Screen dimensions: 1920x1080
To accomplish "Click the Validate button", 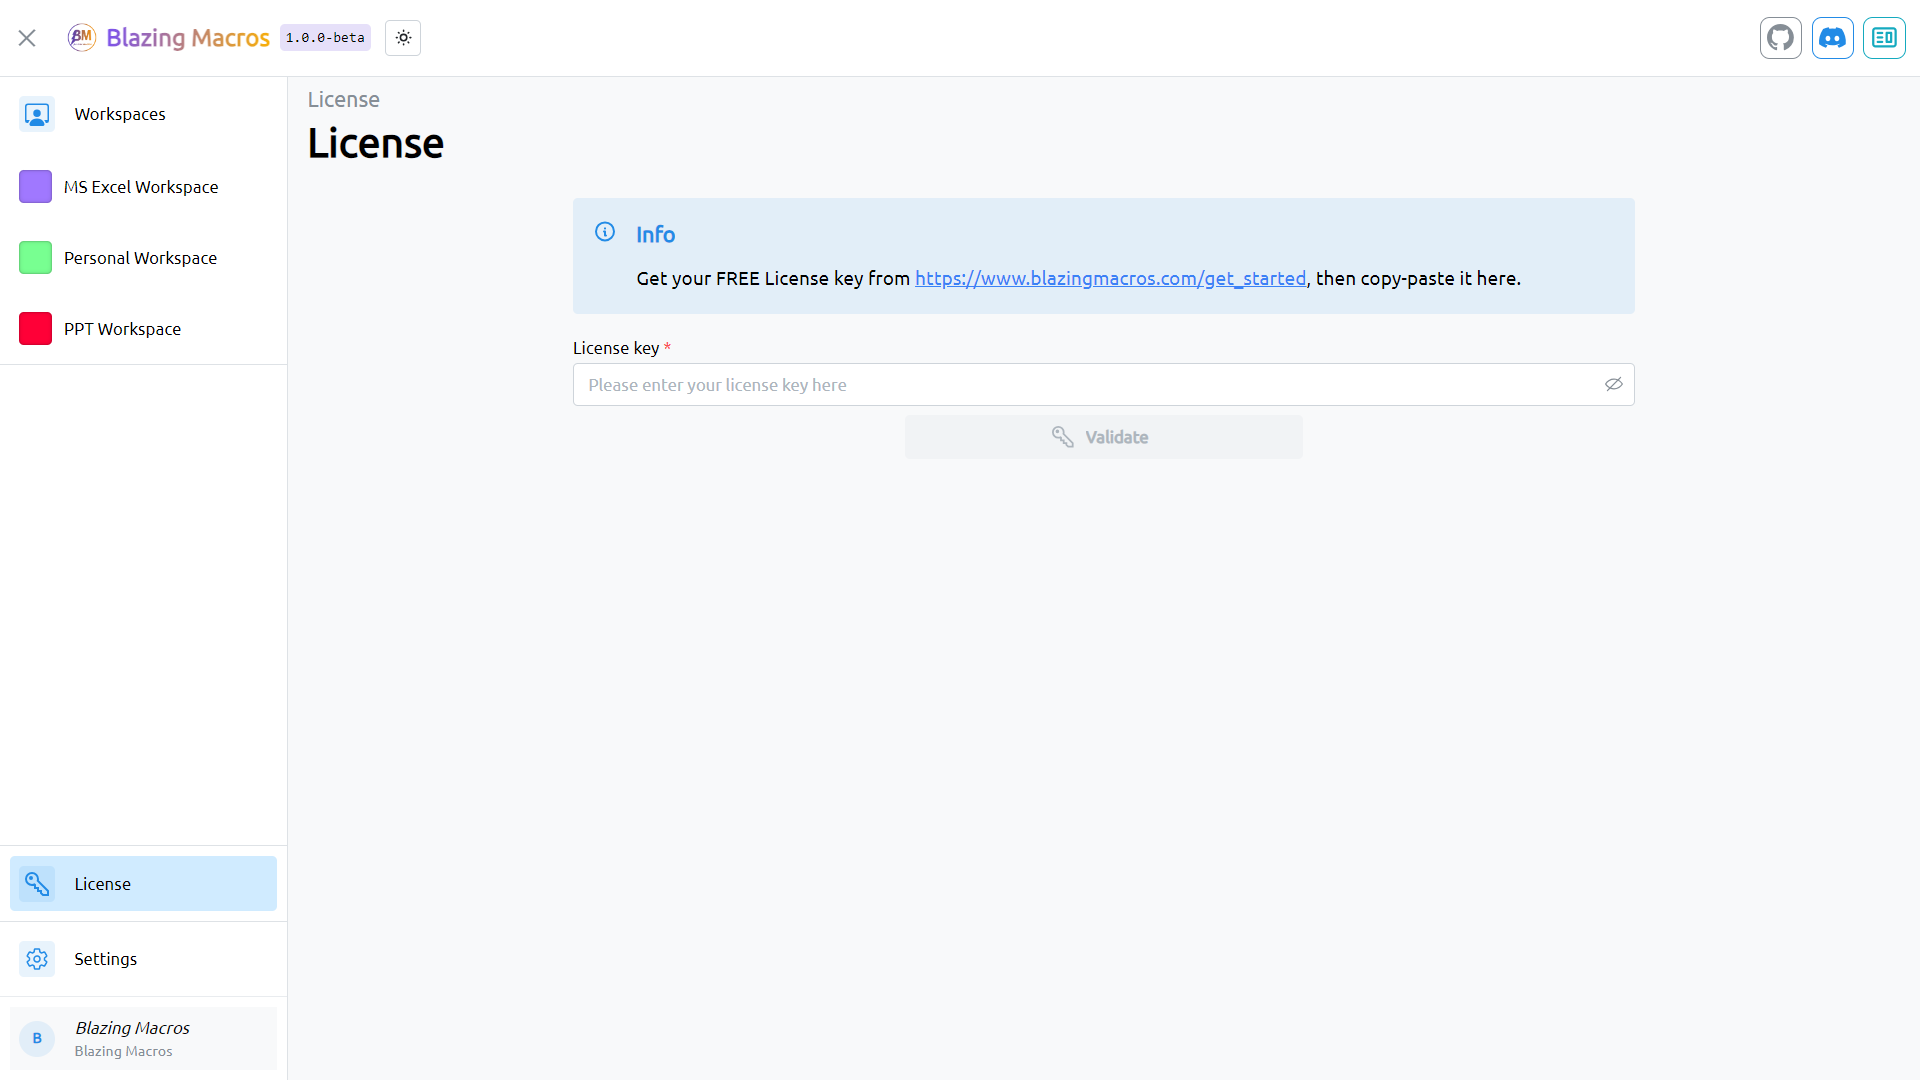I will click(1103, 437).
